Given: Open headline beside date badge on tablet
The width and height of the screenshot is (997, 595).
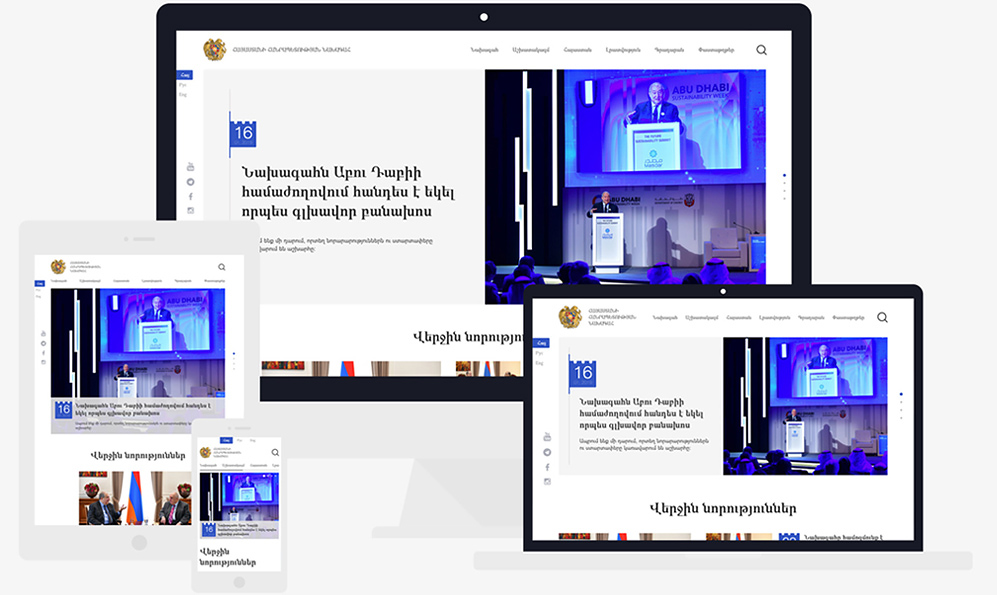Looking at the screenshot, I should point(143,409).
